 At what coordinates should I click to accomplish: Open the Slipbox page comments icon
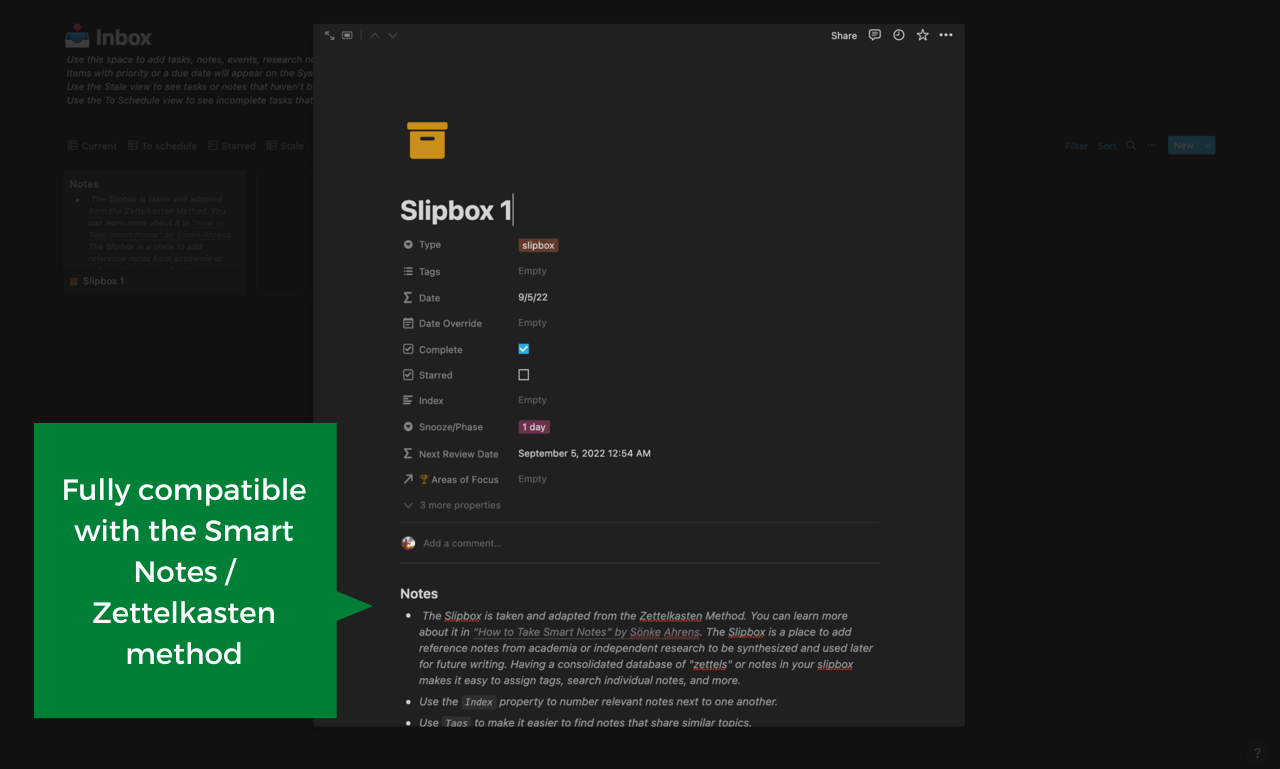tap(875, 35)
